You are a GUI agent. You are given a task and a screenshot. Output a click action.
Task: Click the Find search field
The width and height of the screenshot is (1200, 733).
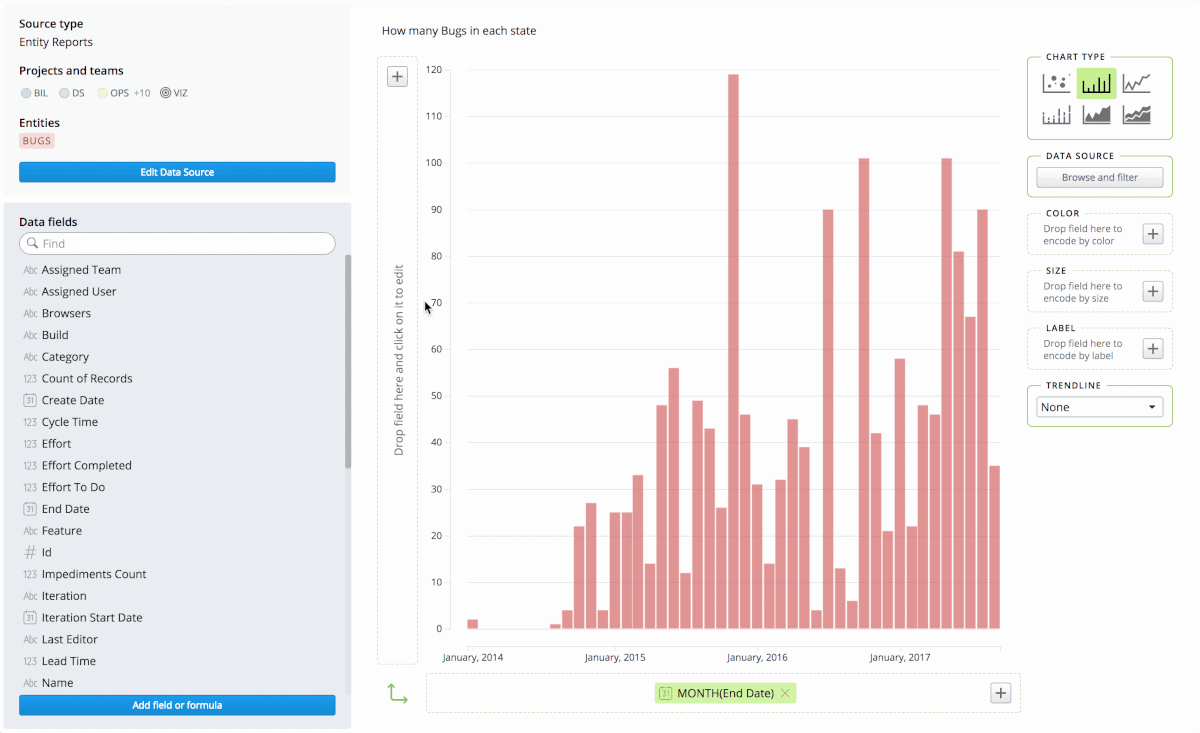(x=177, y=243)
